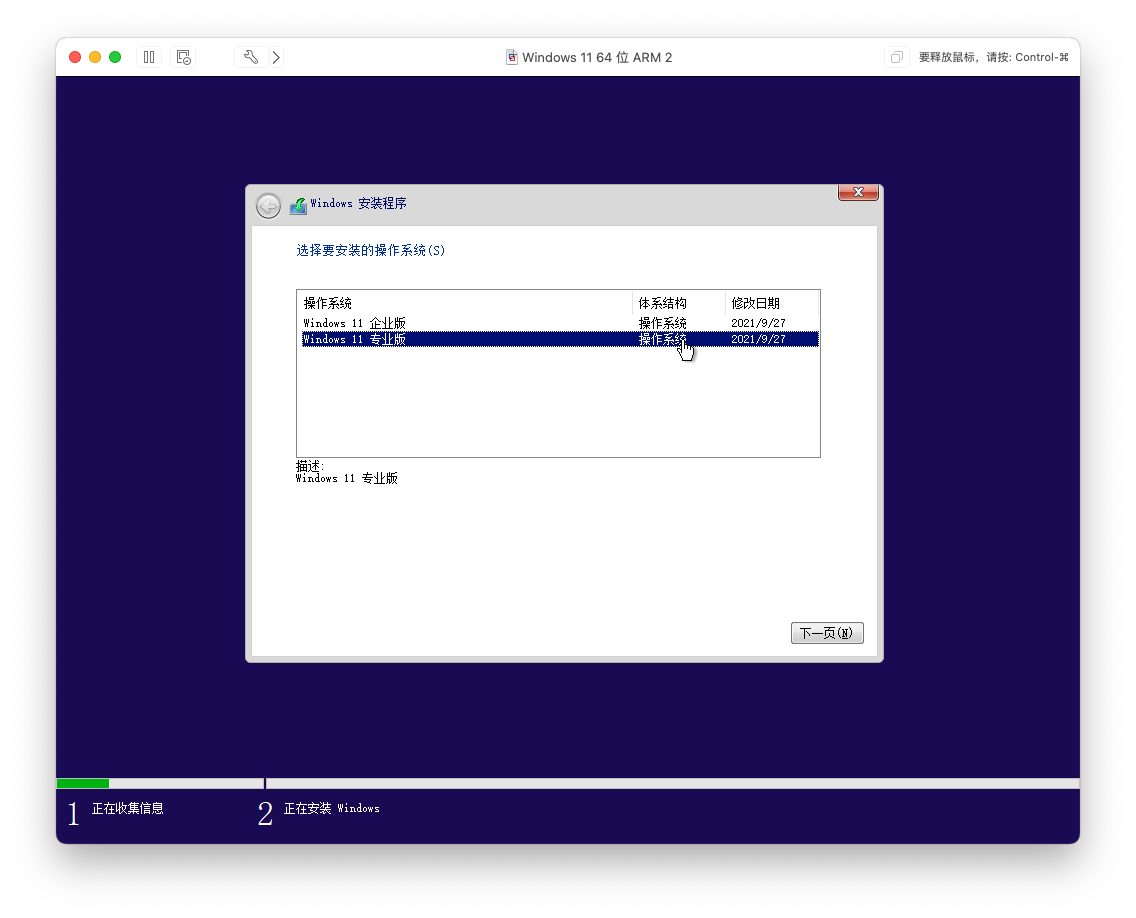Click the macOS green fullscreen button
This screenshot has height=918, width=1136.
coord(115,57)
